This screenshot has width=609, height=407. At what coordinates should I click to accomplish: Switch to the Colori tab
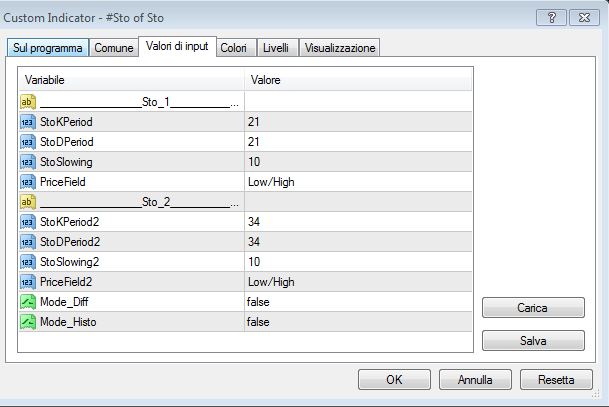pyautogui.click(x=233, y=48)
